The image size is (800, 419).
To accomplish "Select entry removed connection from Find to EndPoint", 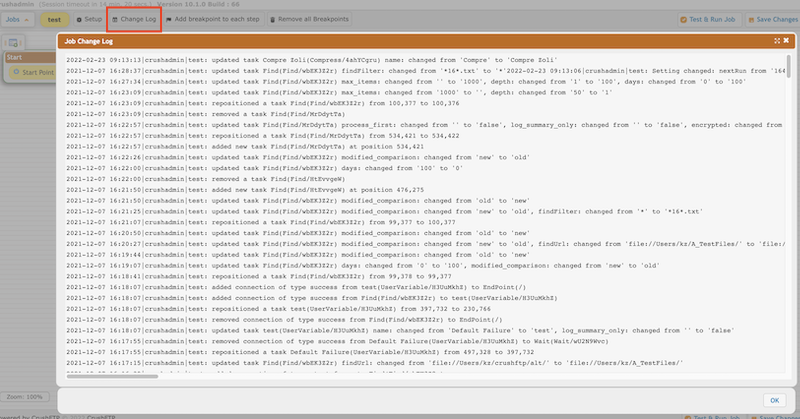I will [x=284, y=319].
